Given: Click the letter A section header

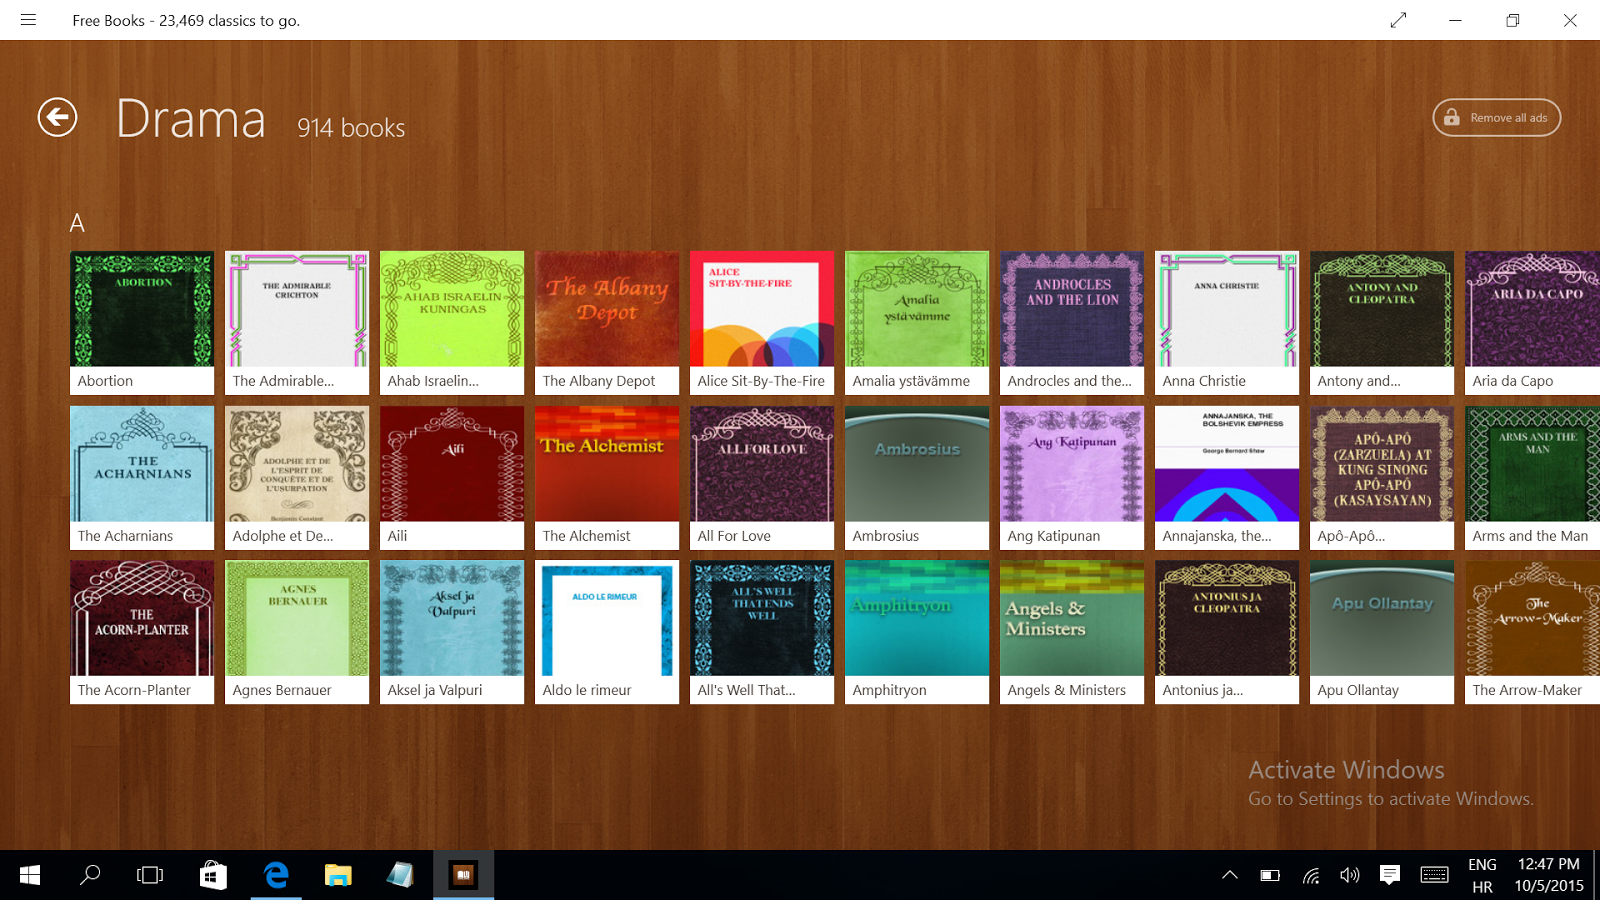Looking at the screenshot, I should 77,223.
